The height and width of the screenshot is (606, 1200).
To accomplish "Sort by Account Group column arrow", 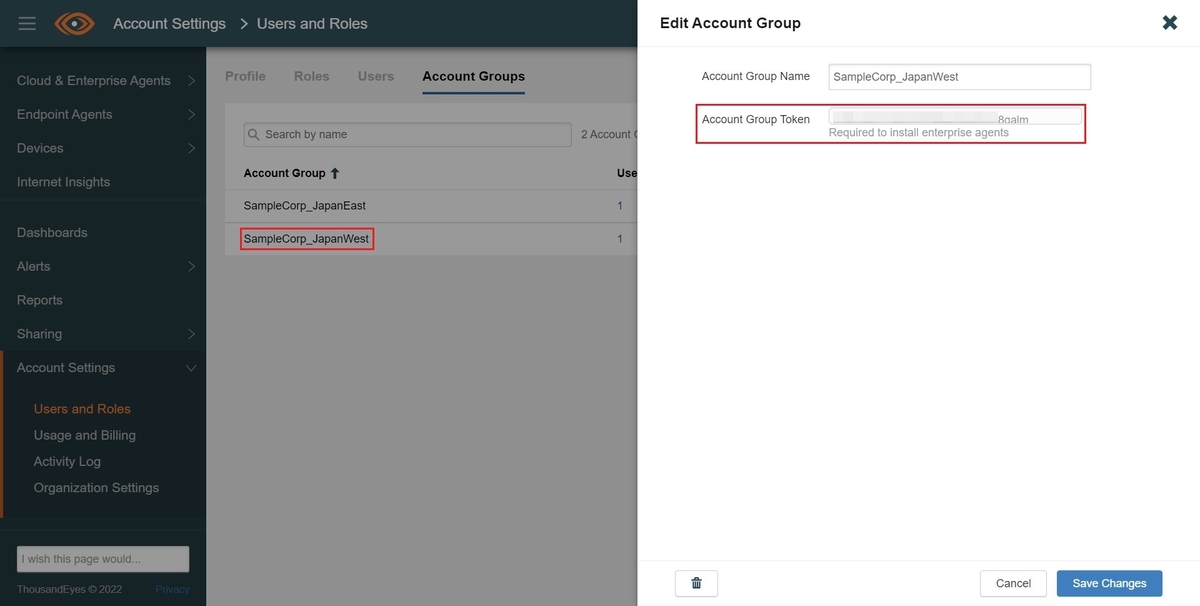I will pos(335,173).
